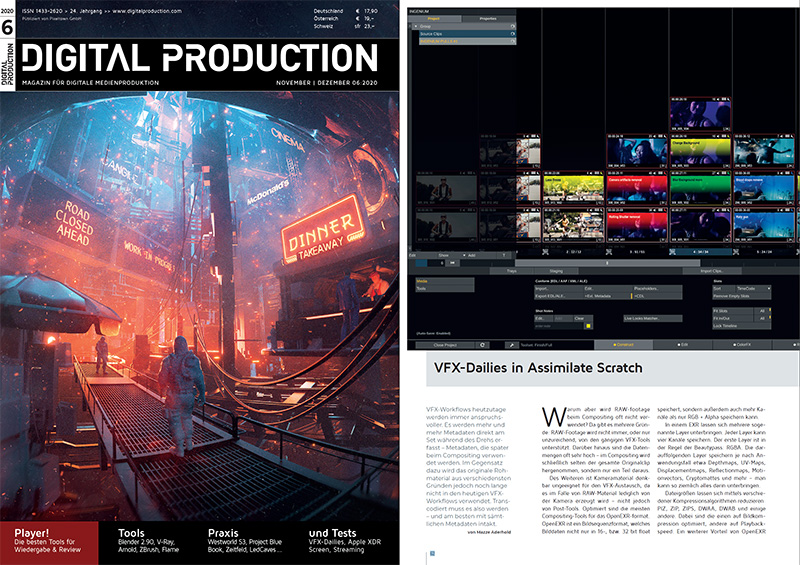Collapse the Group tree row

(415, 26)
